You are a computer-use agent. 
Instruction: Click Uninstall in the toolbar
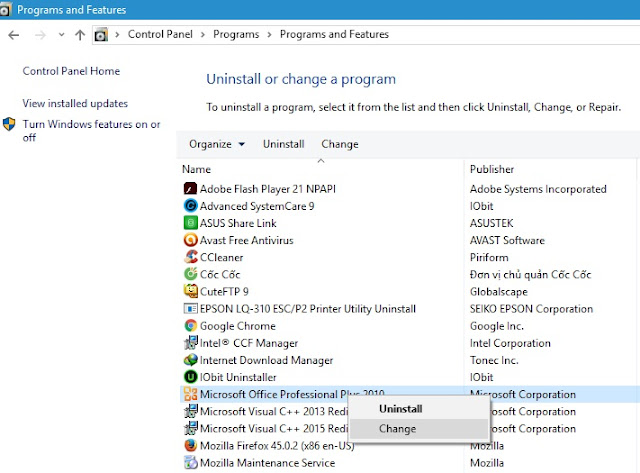284,144
